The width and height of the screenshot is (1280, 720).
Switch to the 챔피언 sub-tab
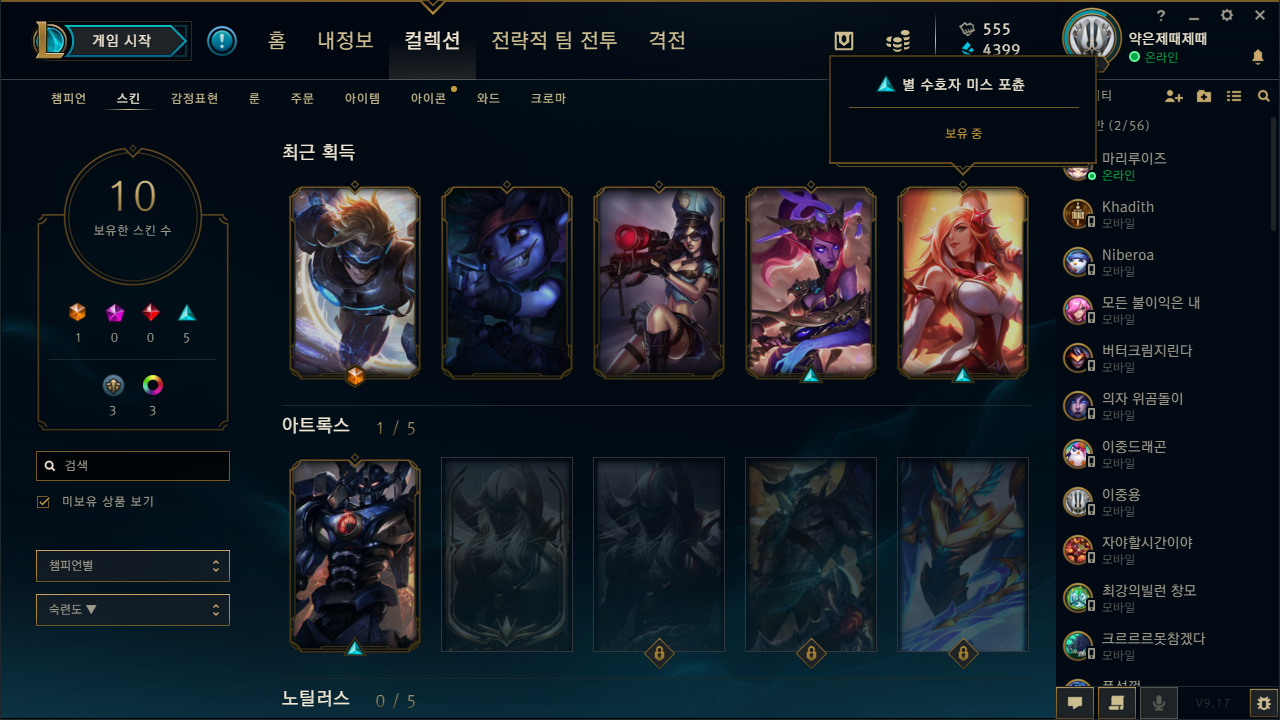69,98
